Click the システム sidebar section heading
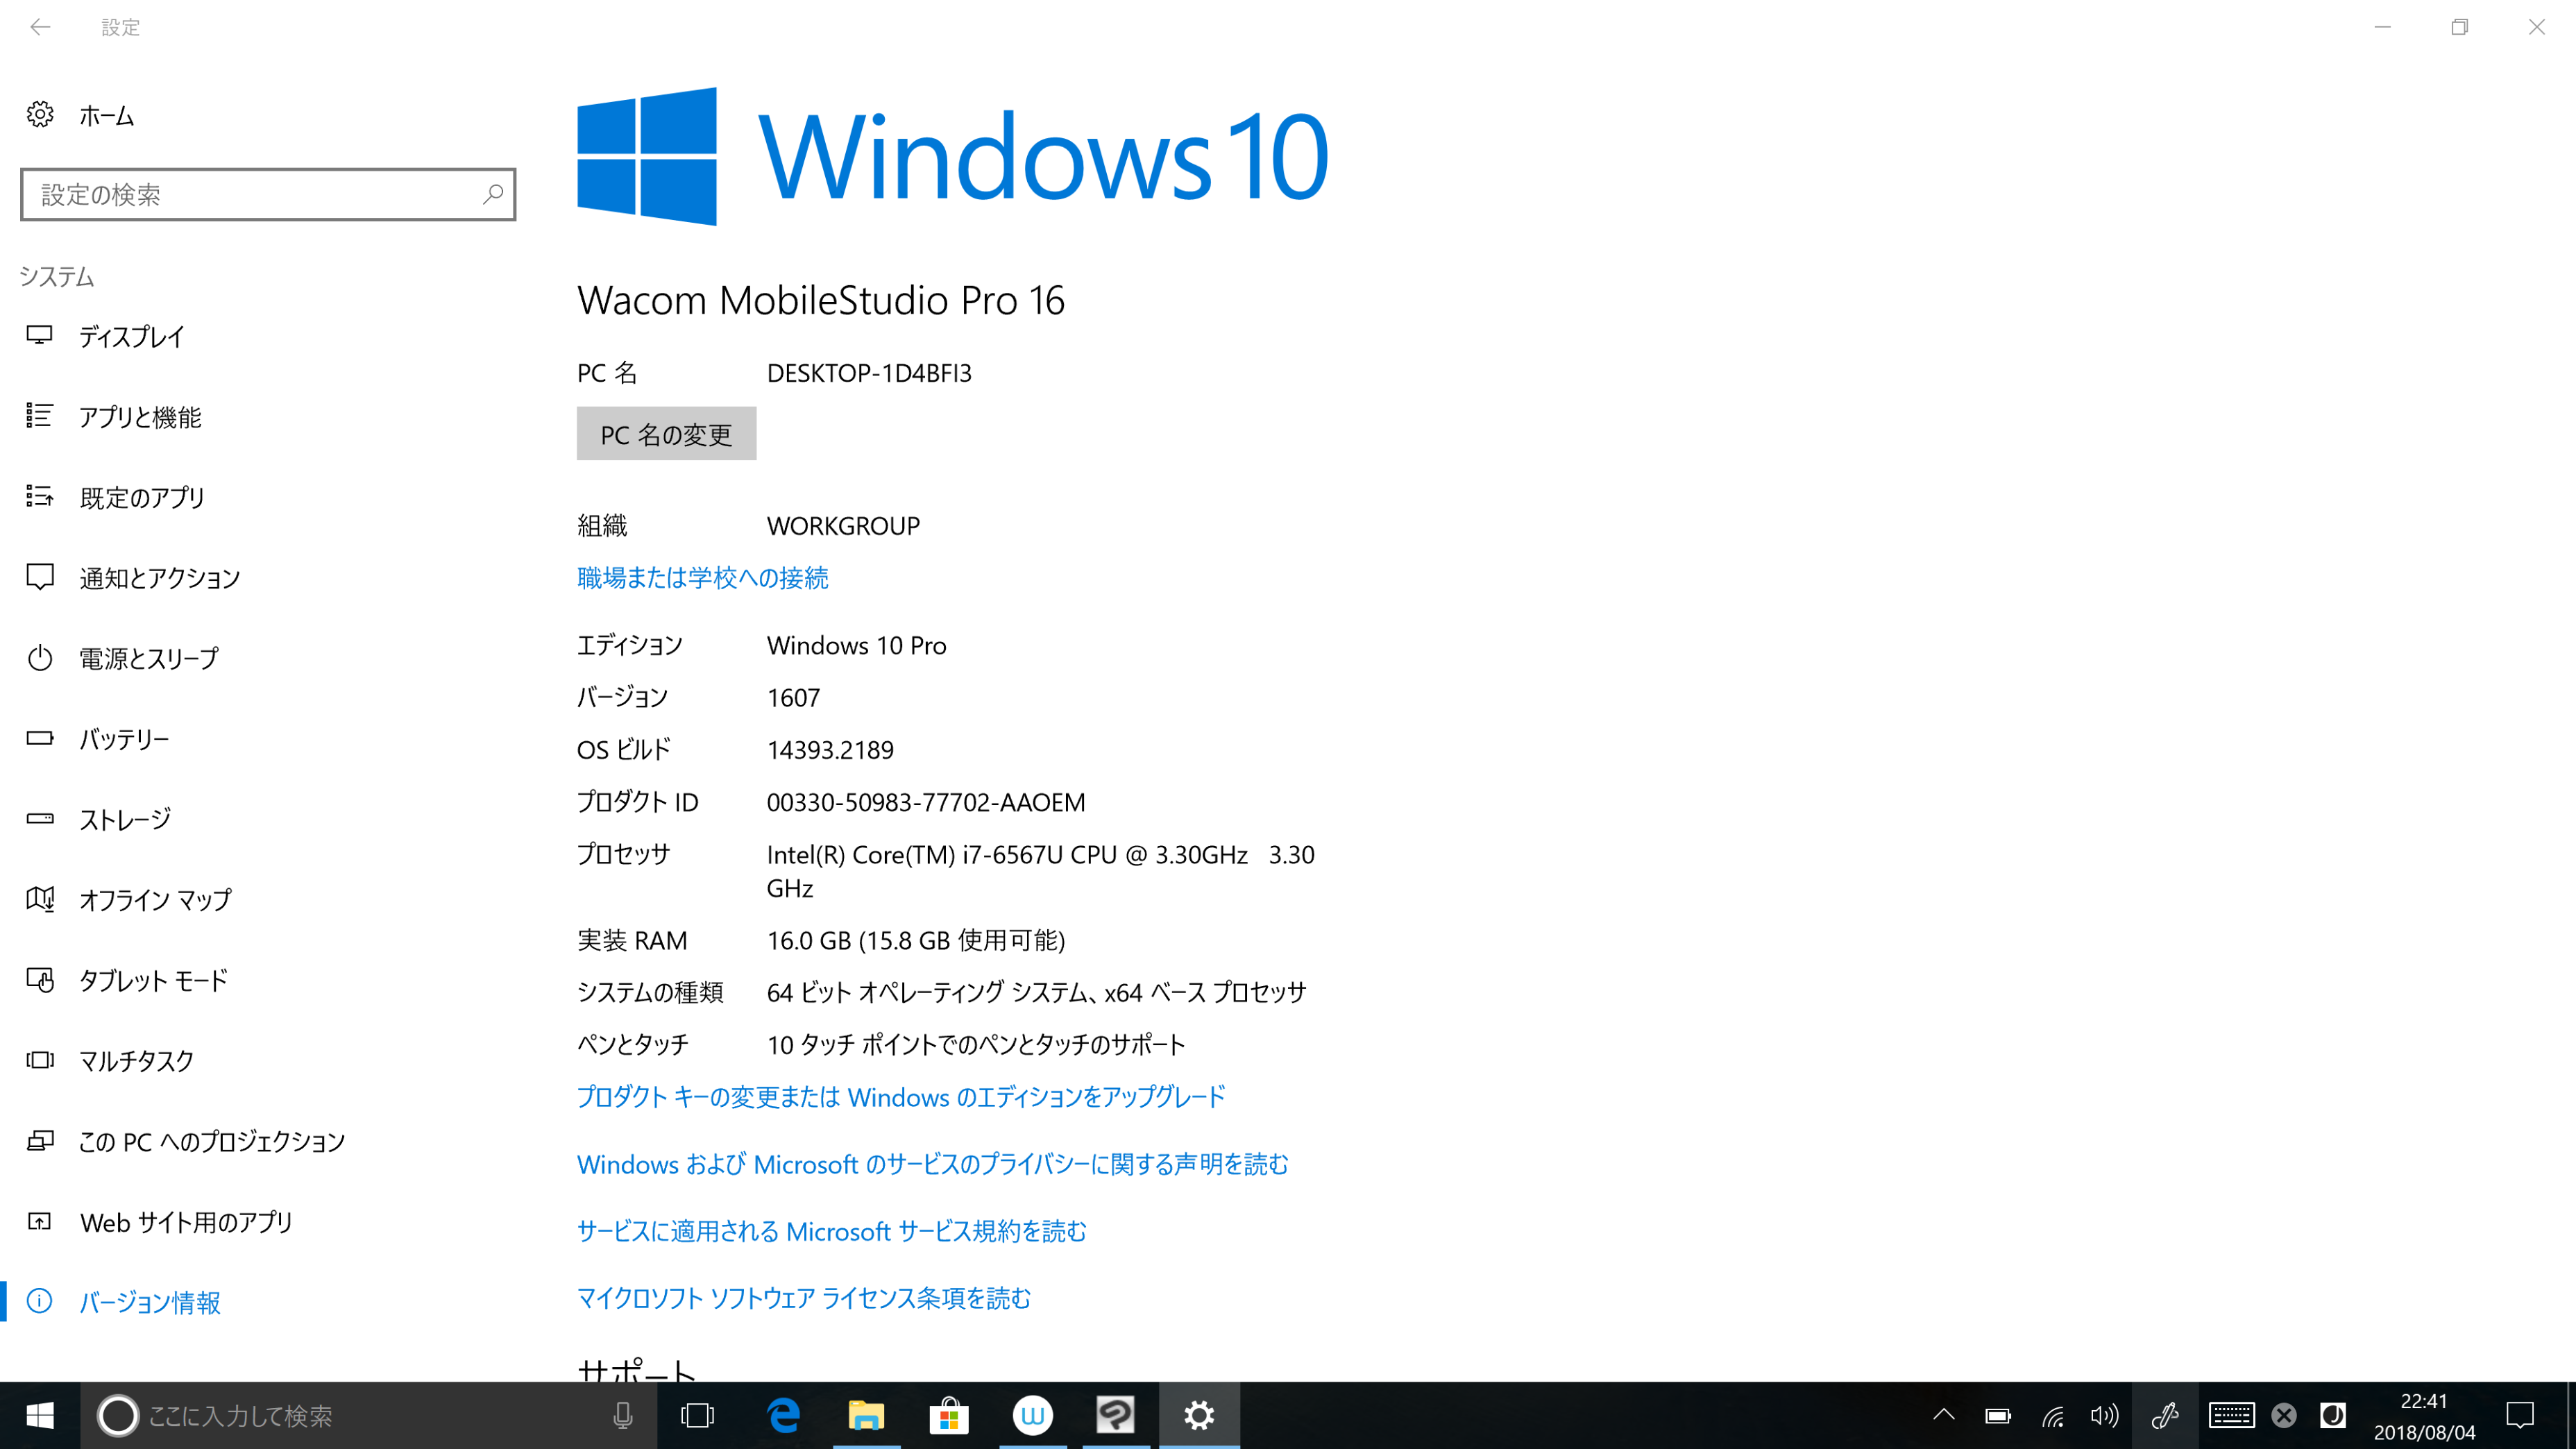 click(57, 276)
